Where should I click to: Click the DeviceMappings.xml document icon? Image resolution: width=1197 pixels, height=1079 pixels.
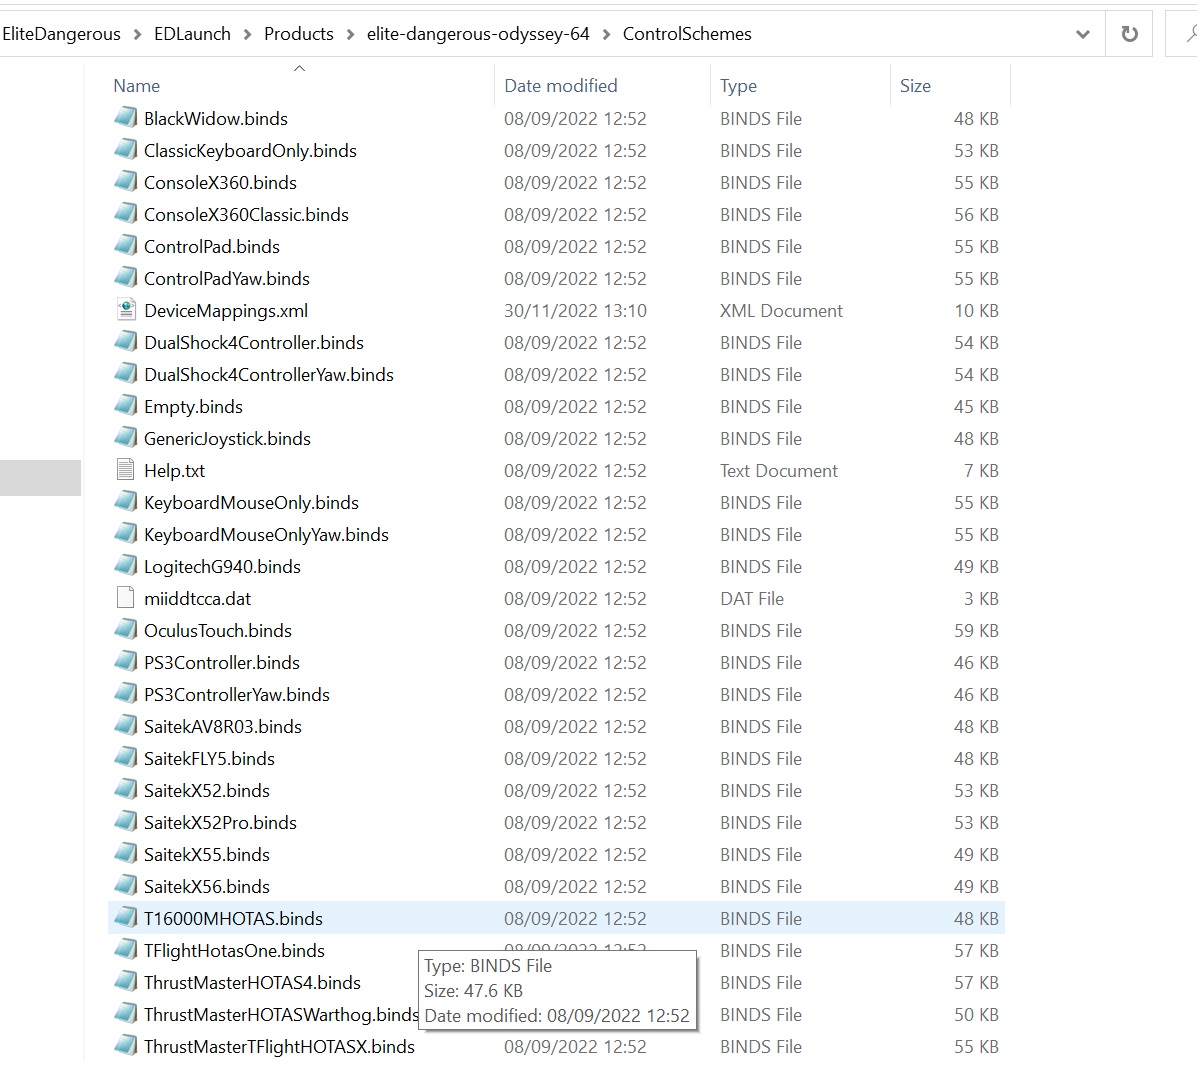(126, 310)
